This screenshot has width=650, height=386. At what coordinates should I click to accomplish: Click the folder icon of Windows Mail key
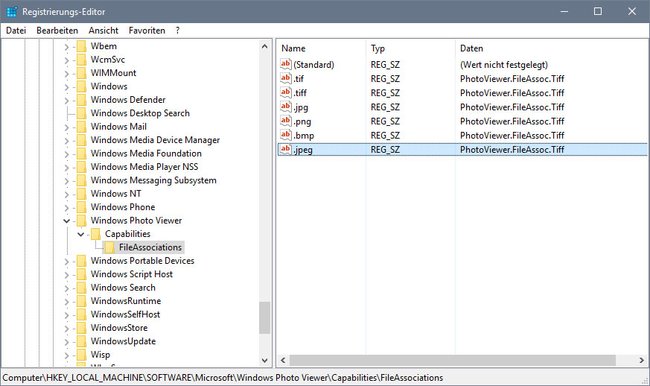[x=82, y=126]
